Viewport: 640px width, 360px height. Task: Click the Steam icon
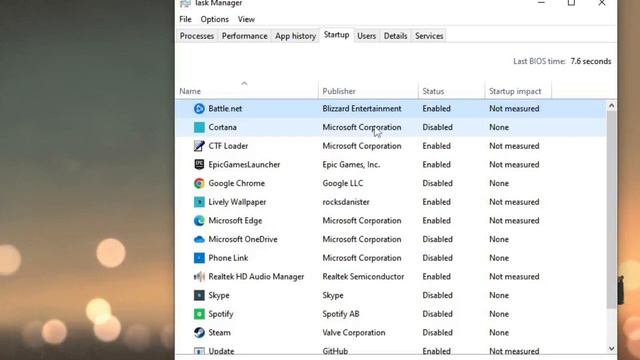coord(199,333)
